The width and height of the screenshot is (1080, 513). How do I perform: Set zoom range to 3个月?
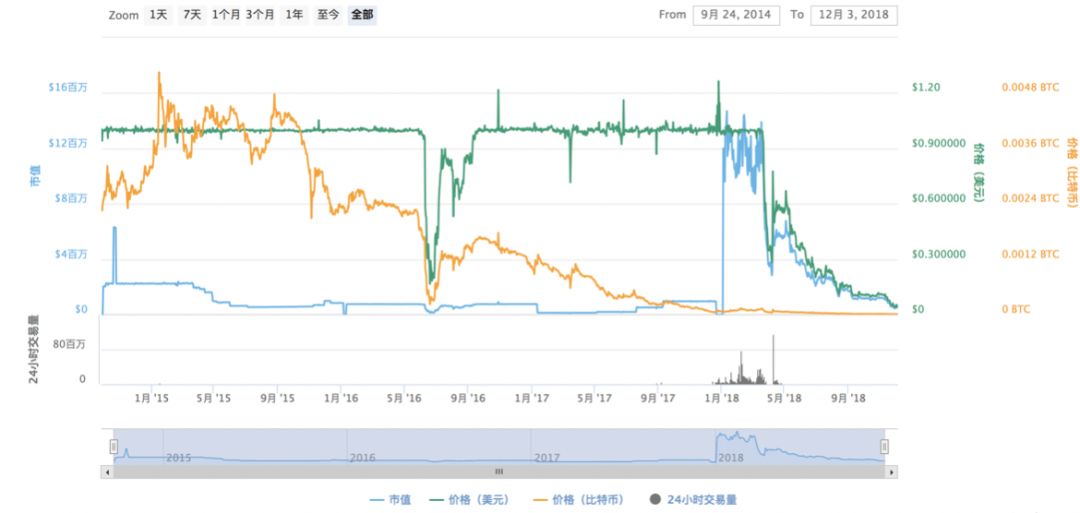pos(260,14)
